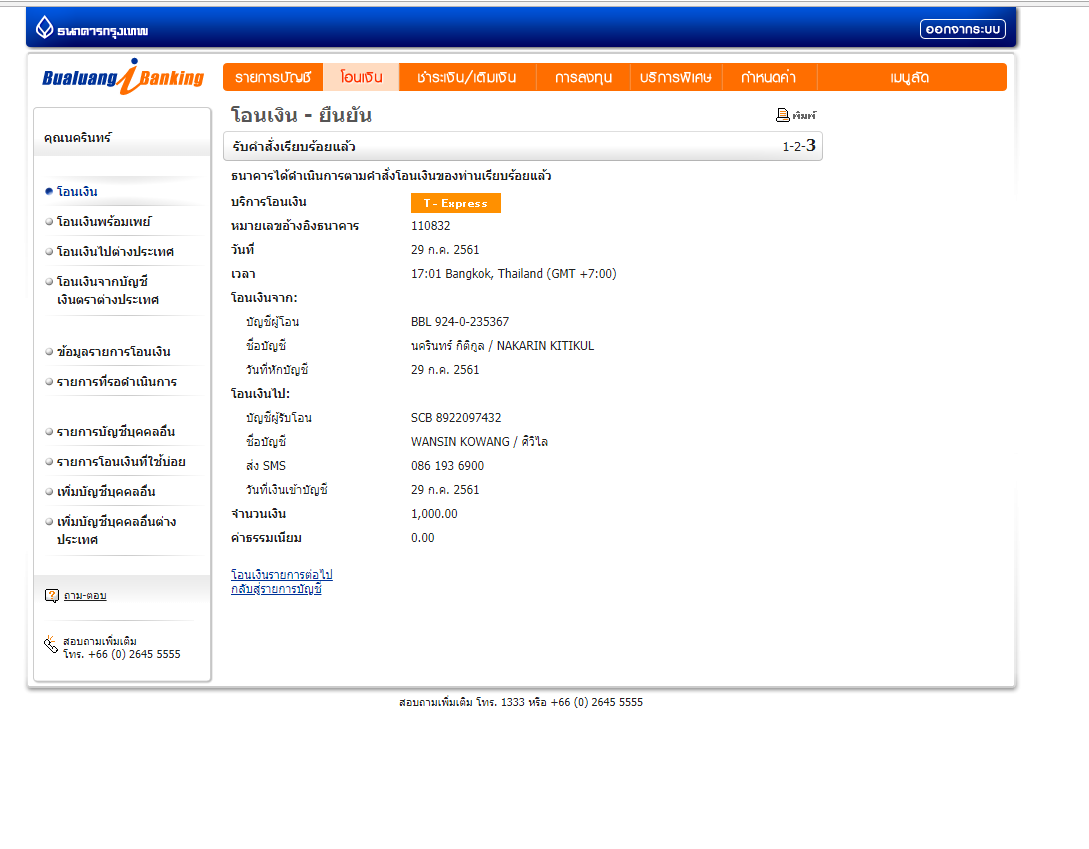Click the ออกจากระบบ logout button
The image size is (1089, 849).
[962, 29]
